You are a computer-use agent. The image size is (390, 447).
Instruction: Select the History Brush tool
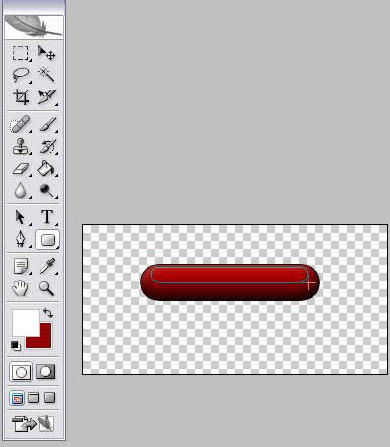click(x=48, y=146)
